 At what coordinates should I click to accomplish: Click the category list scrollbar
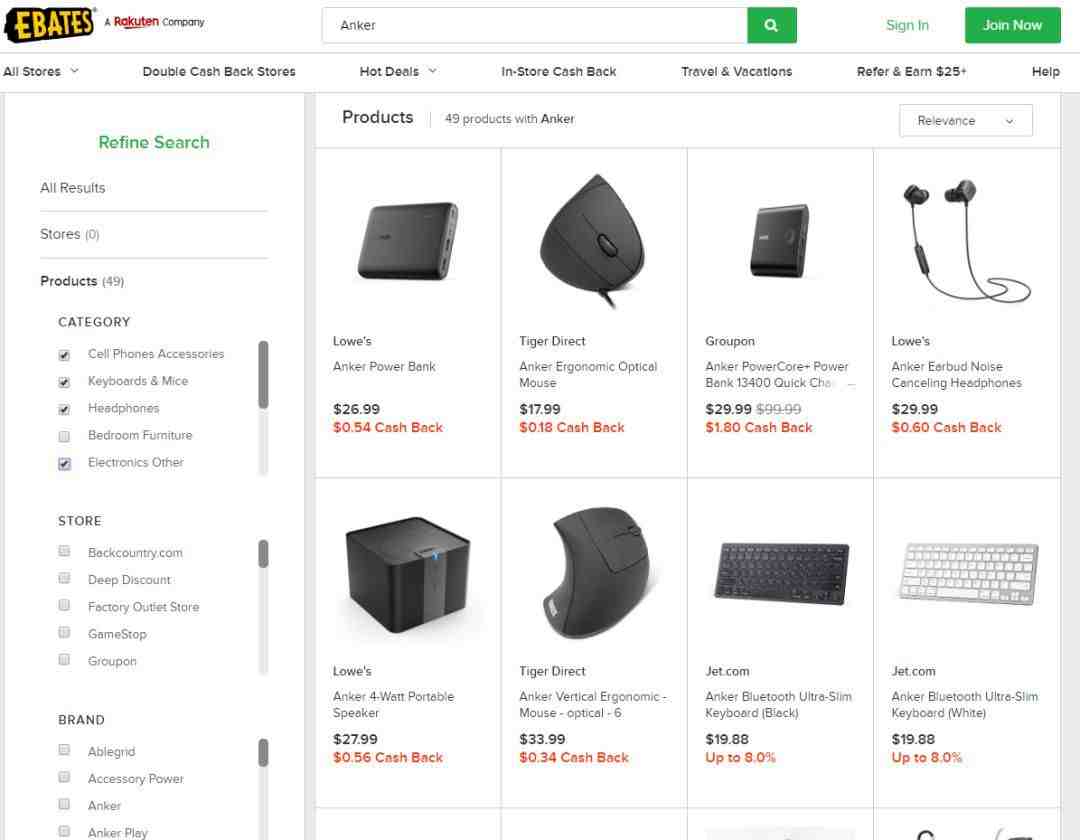click(263, 375)
